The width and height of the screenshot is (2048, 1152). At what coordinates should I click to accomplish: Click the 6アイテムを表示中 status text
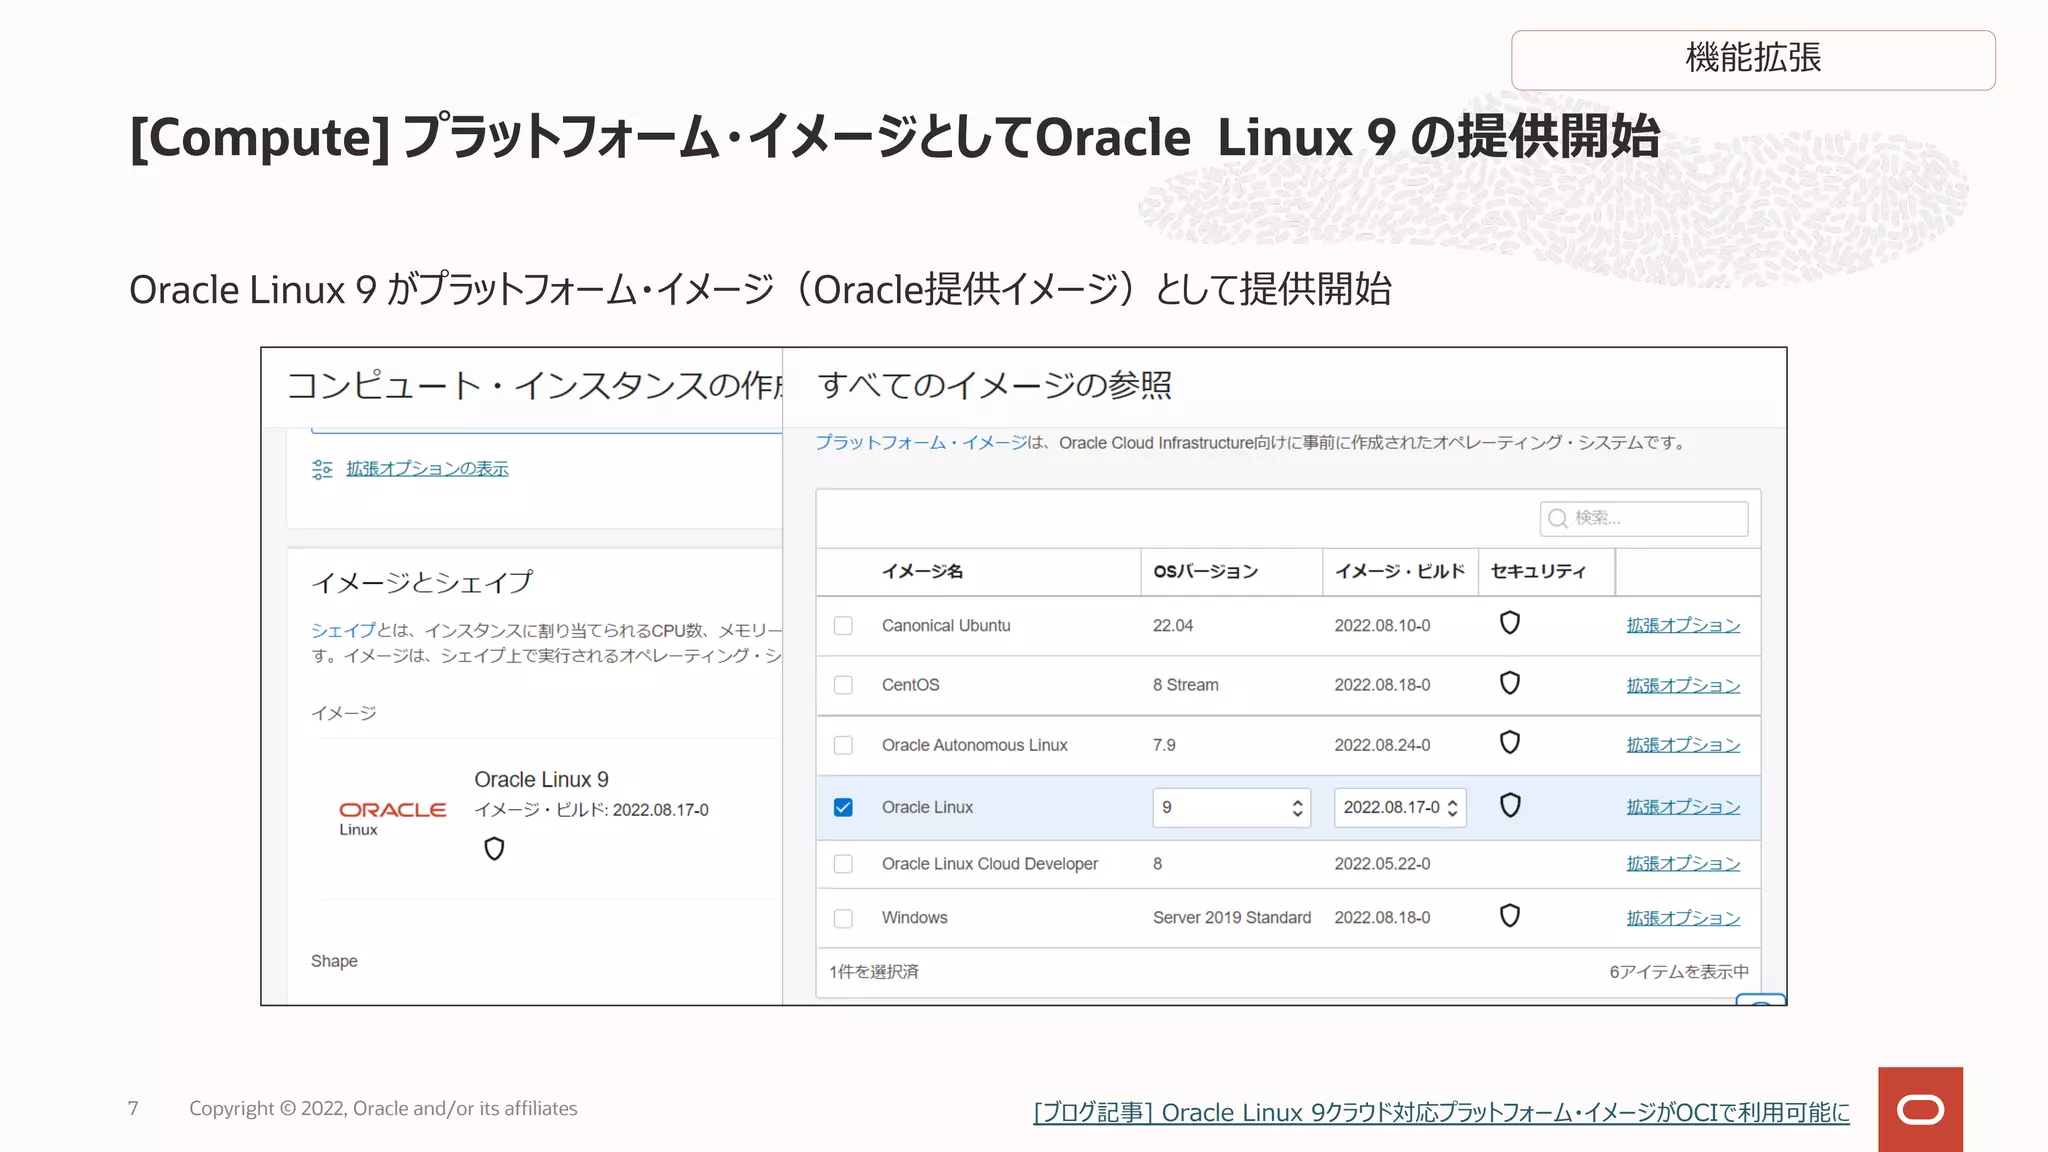pyautogui.click(x=1679, y=972)
